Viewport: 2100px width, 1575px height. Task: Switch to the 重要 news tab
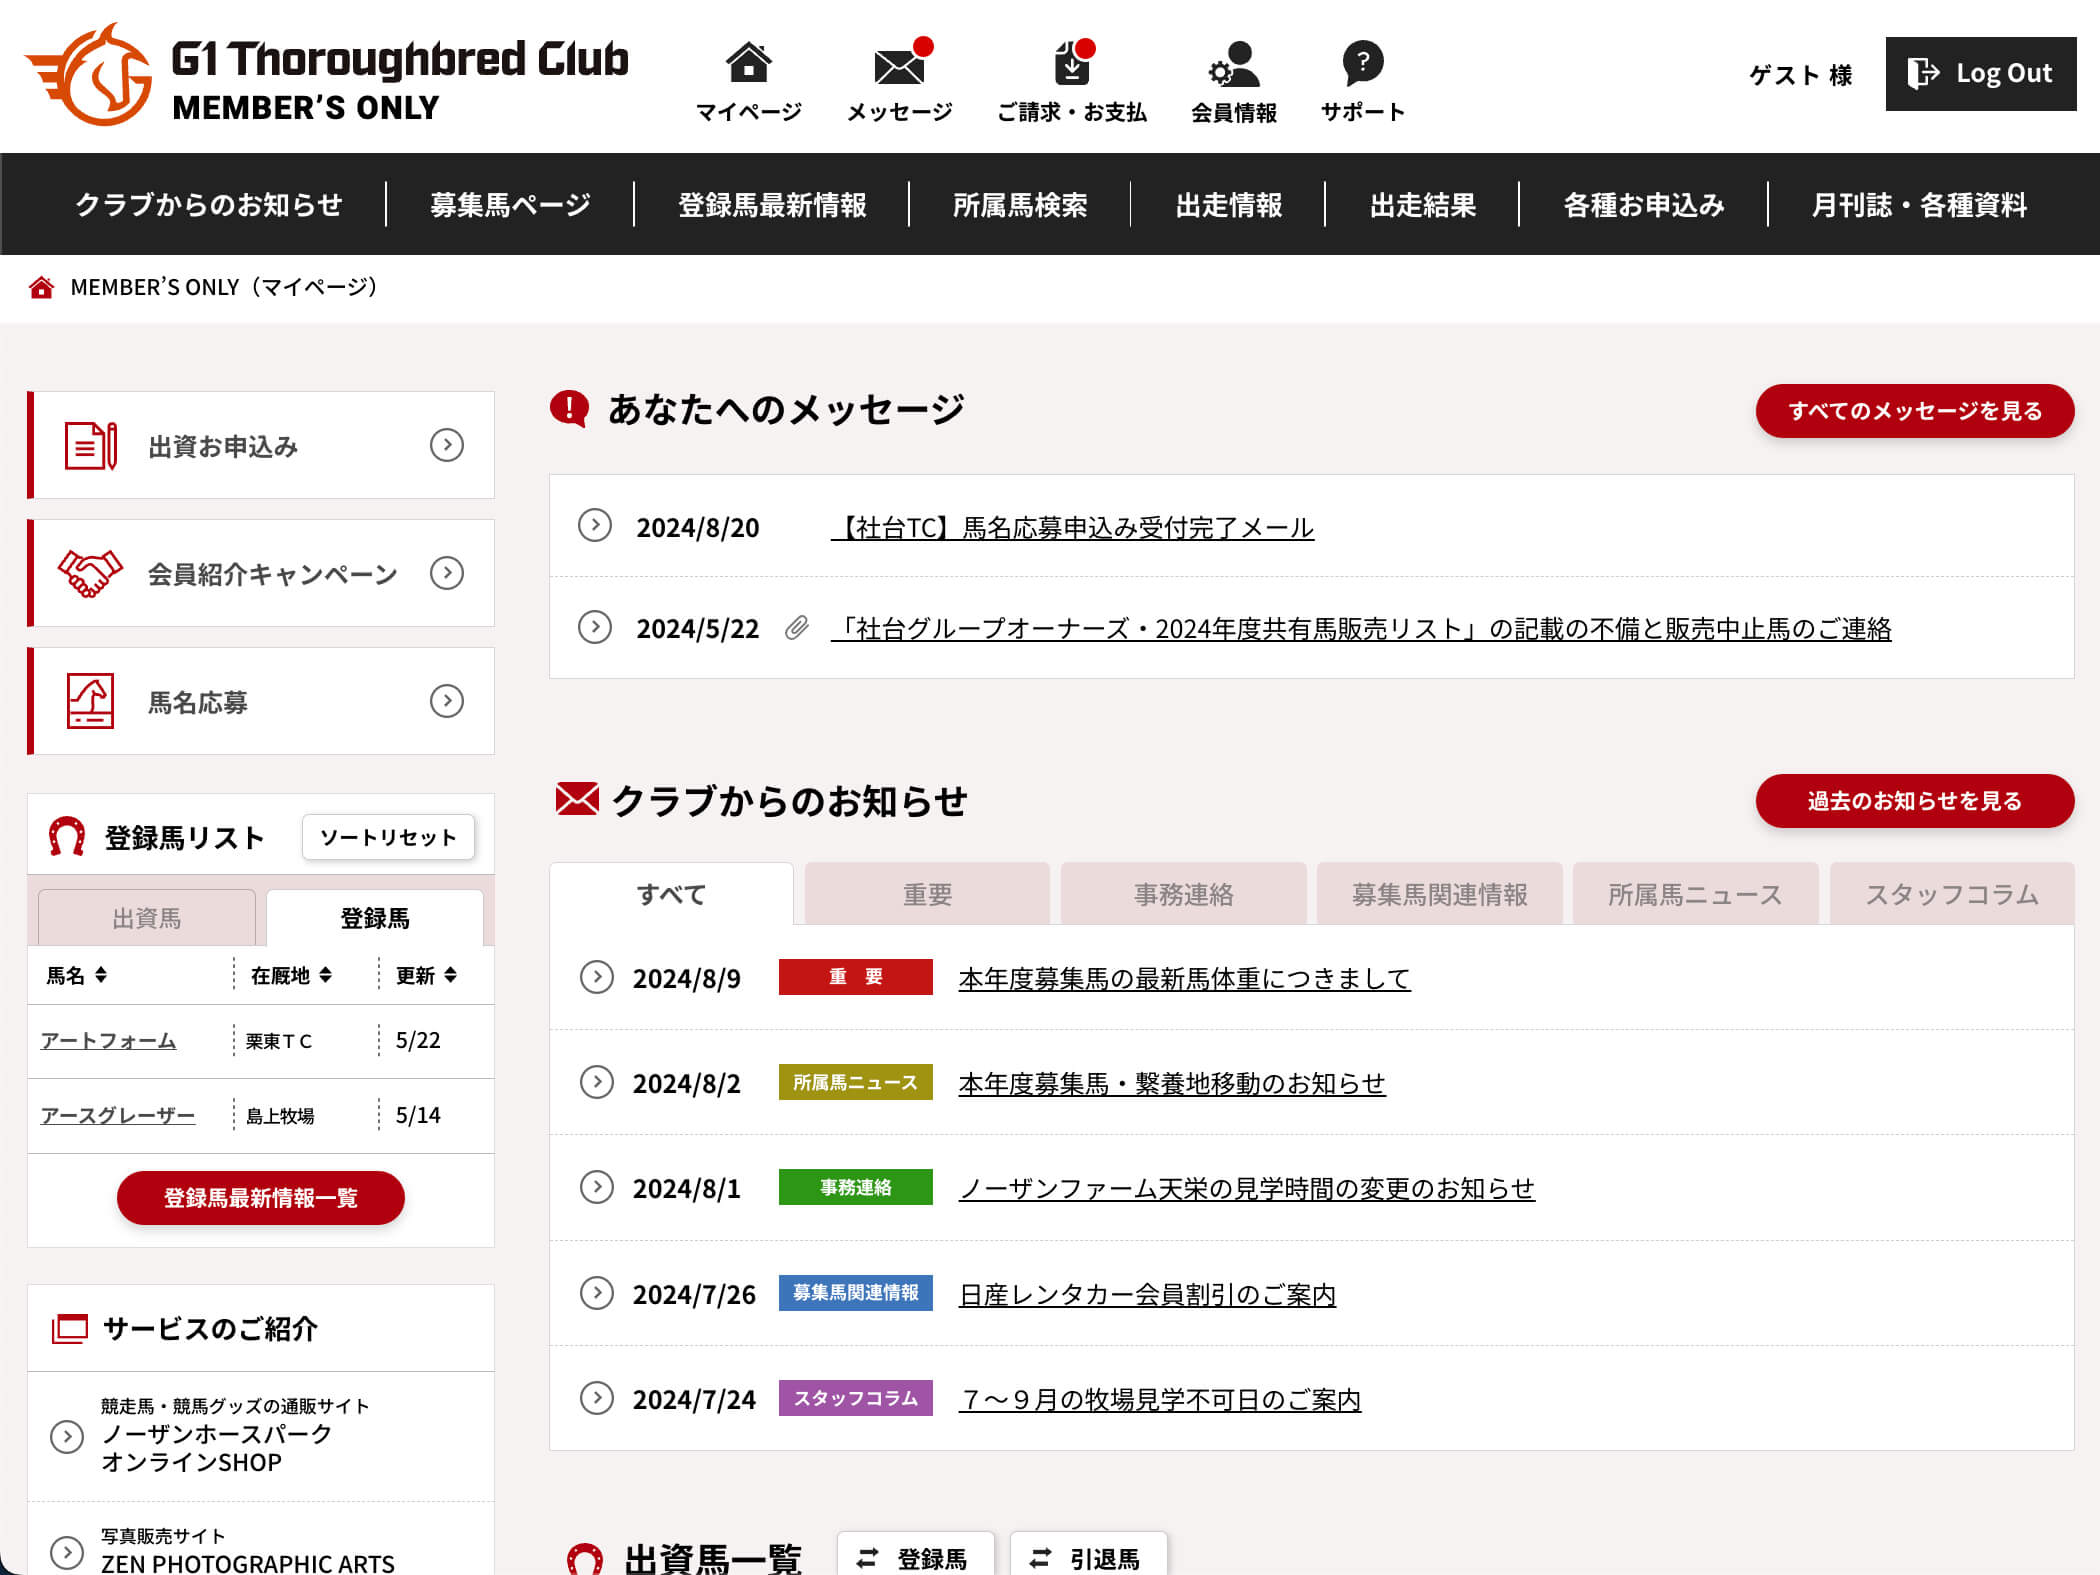click(927, 894)
